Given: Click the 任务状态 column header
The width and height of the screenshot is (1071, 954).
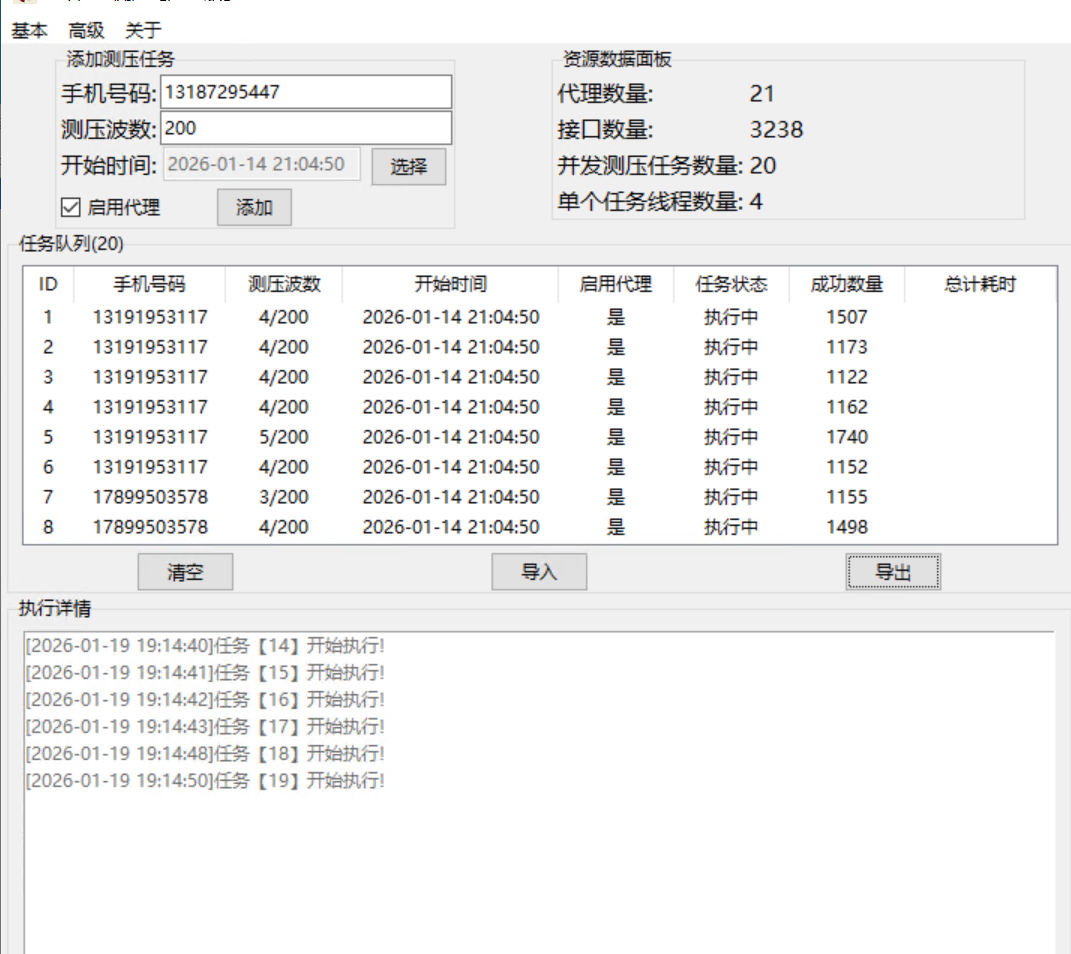Looking at the screenshot, I should point(733,284).
